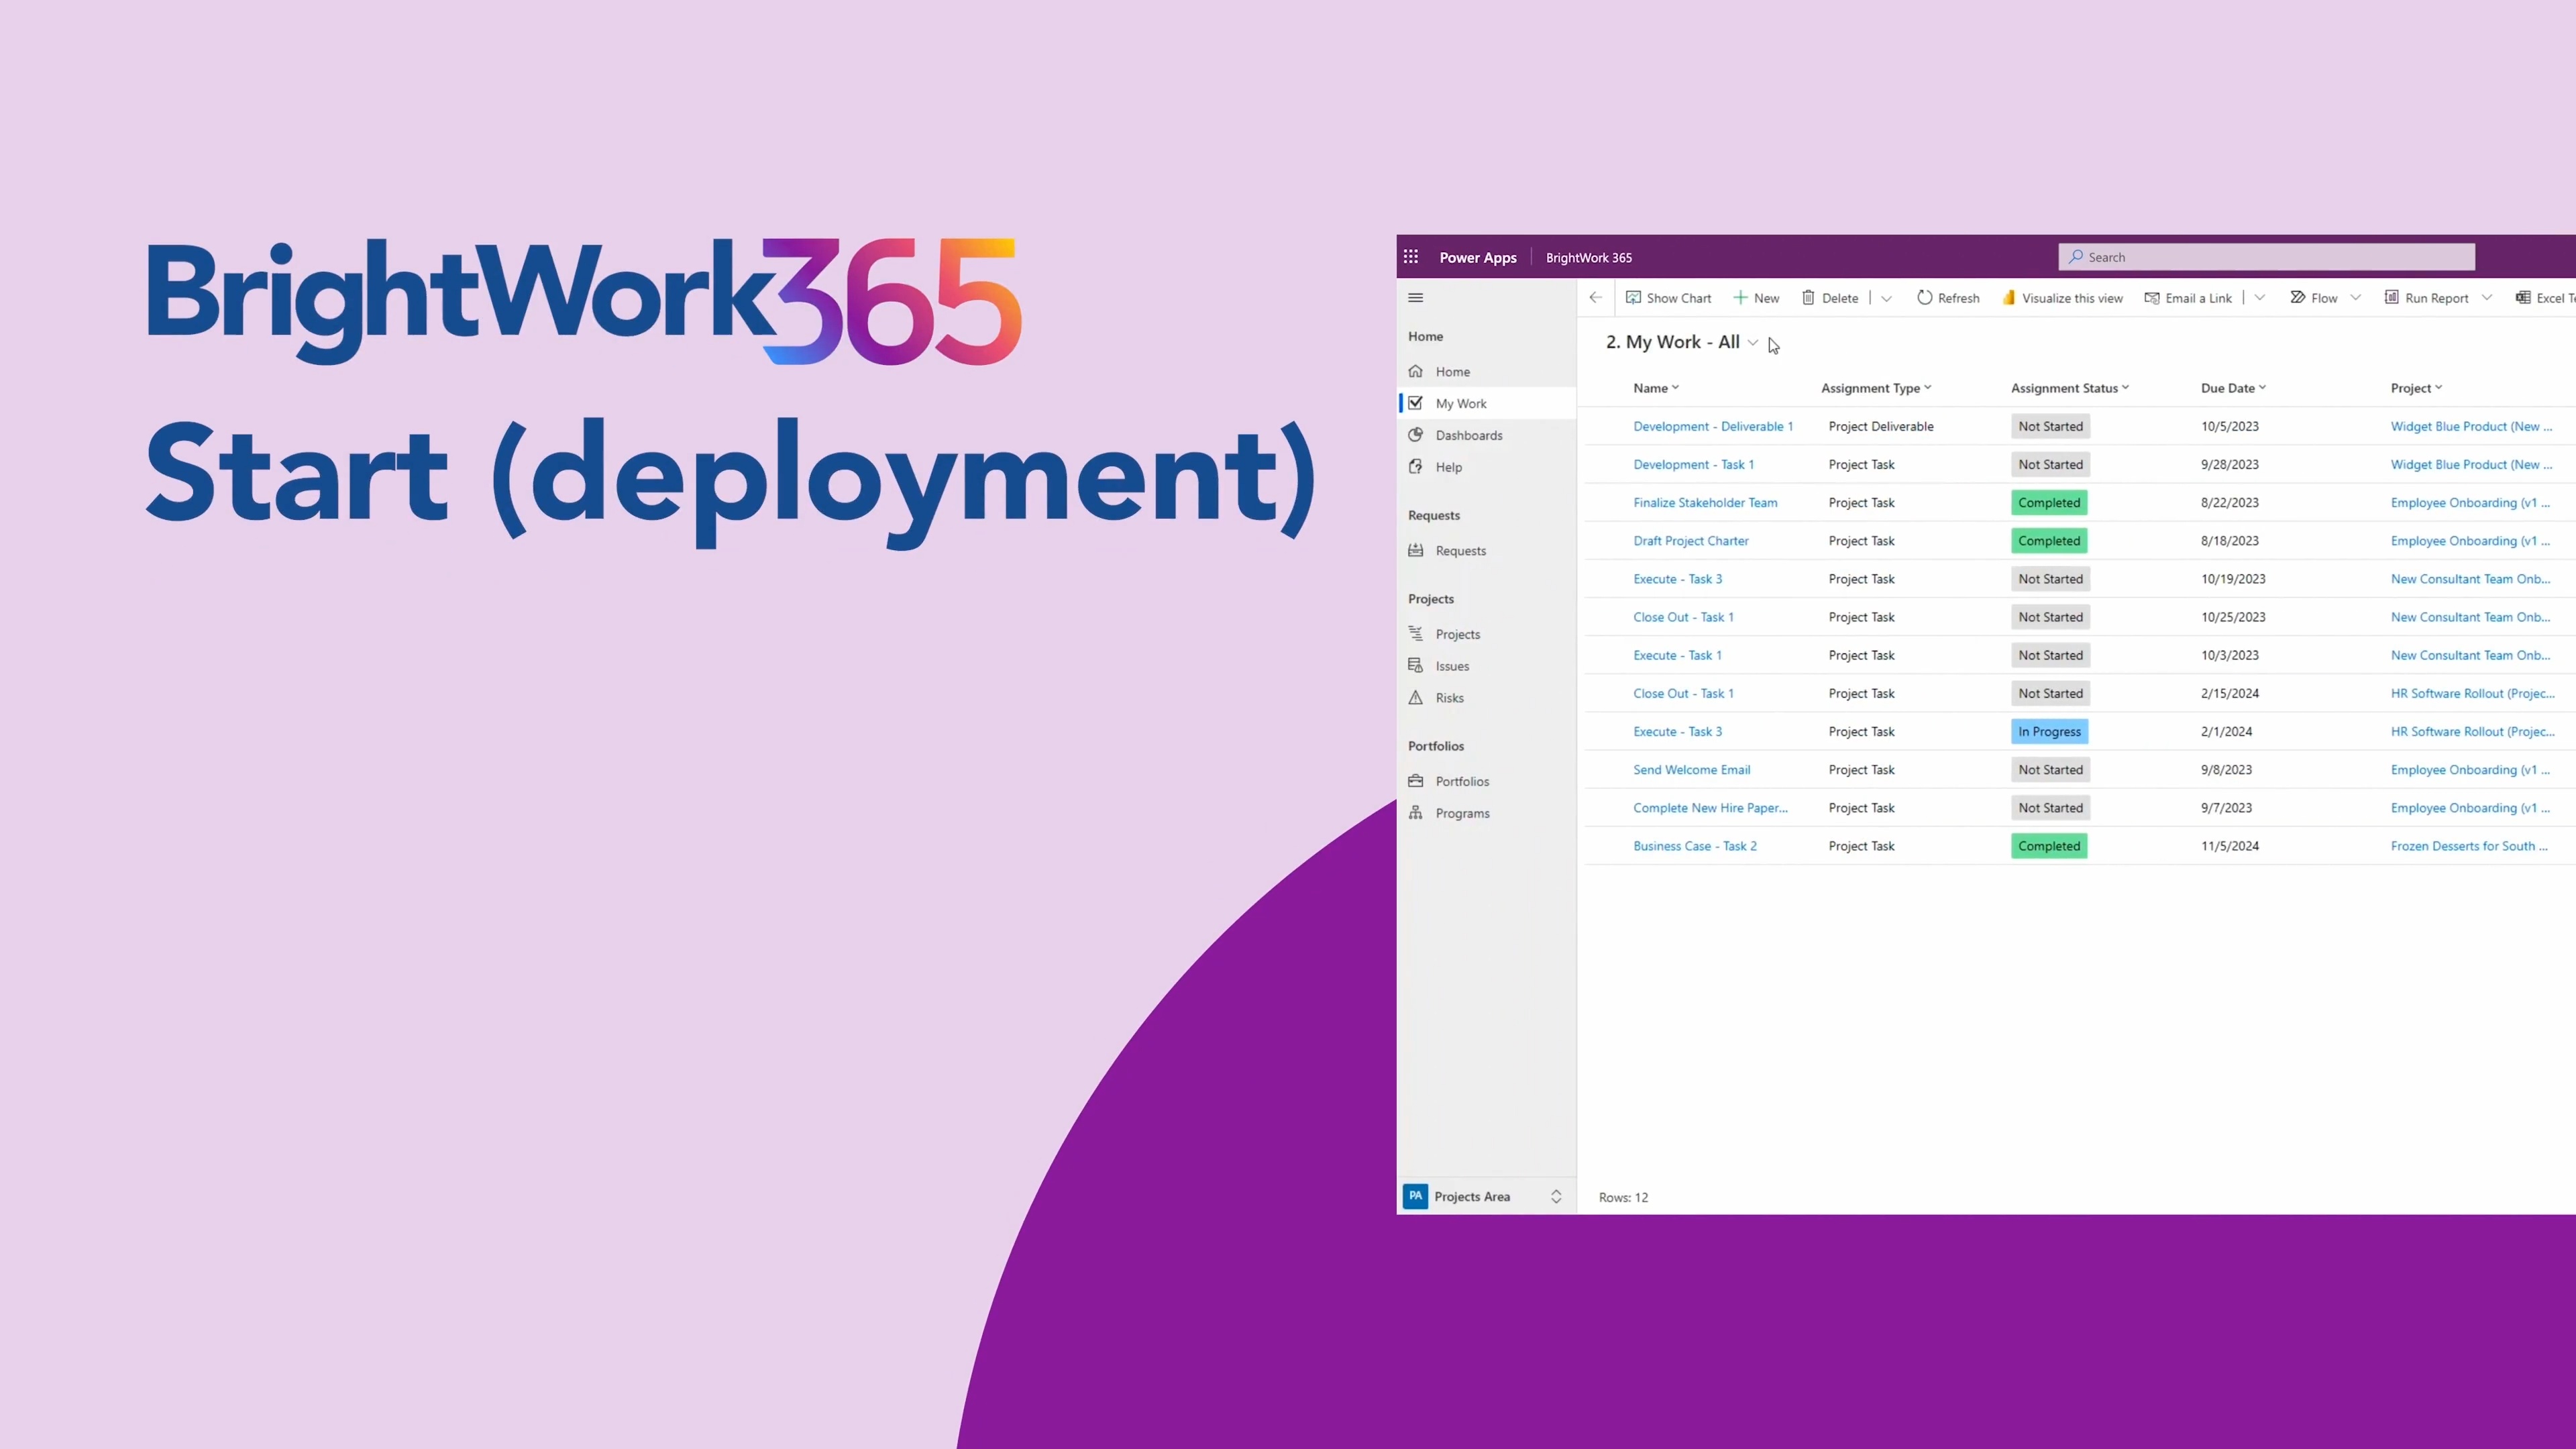2576x1449 pixels.
Task: Open the Power Apps app launcher grid
Action: [x=1410, y=257]
